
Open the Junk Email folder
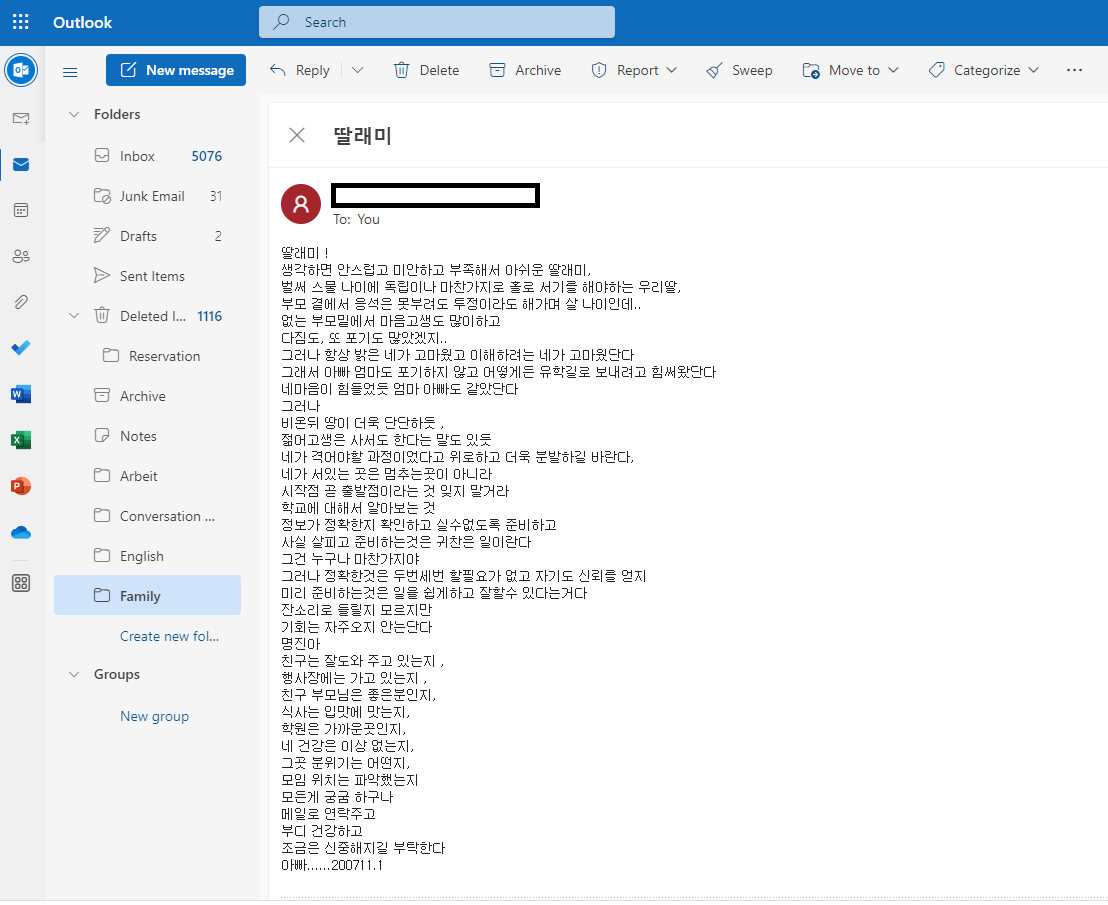147,196
